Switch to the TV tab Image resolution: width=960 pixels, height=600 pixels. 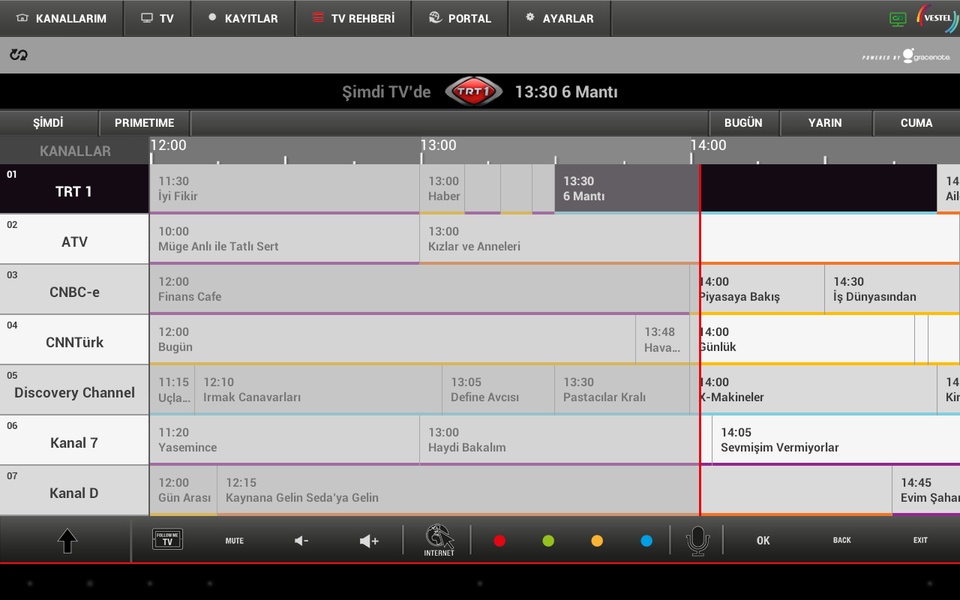click(157, 18)
